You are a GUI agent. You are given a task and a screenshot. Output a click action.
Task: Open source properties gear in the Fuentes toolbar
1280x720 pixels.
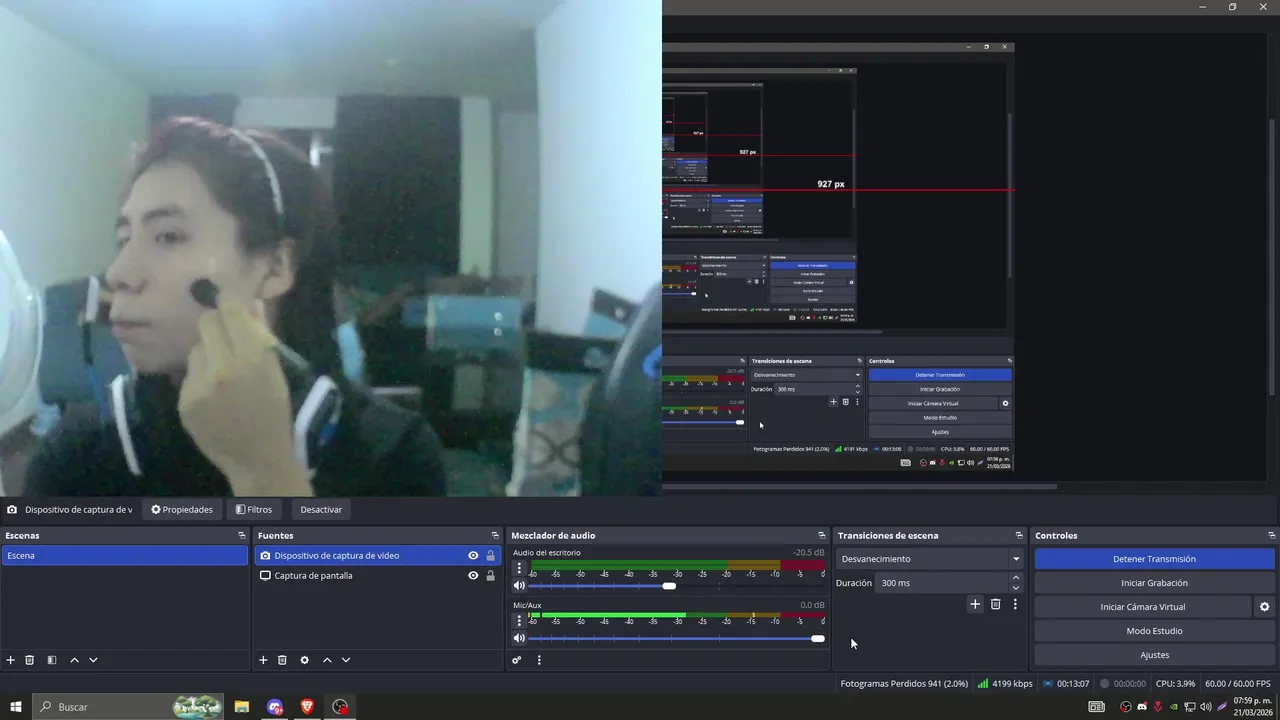pos(305,660)
